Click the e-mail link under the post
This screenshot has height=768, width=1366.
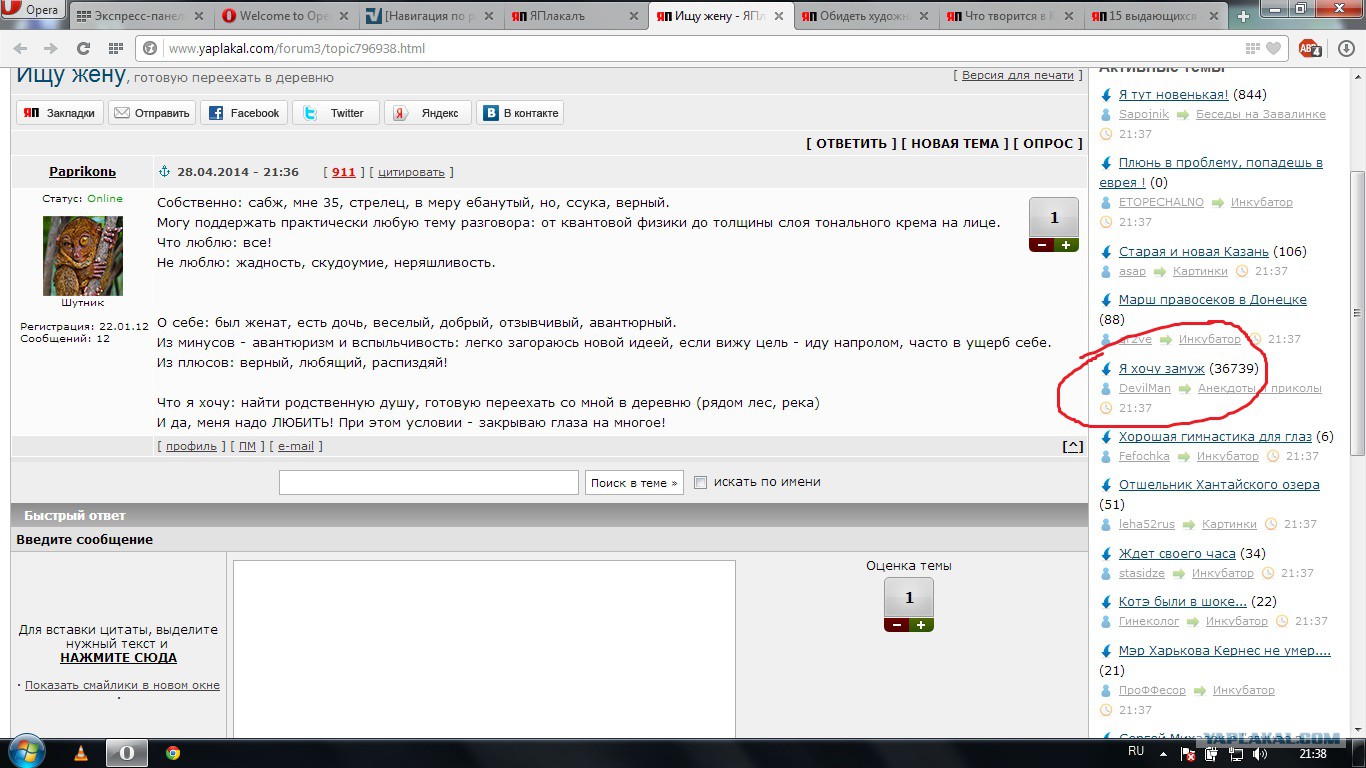pyautogui.click(x=296, y=446)
